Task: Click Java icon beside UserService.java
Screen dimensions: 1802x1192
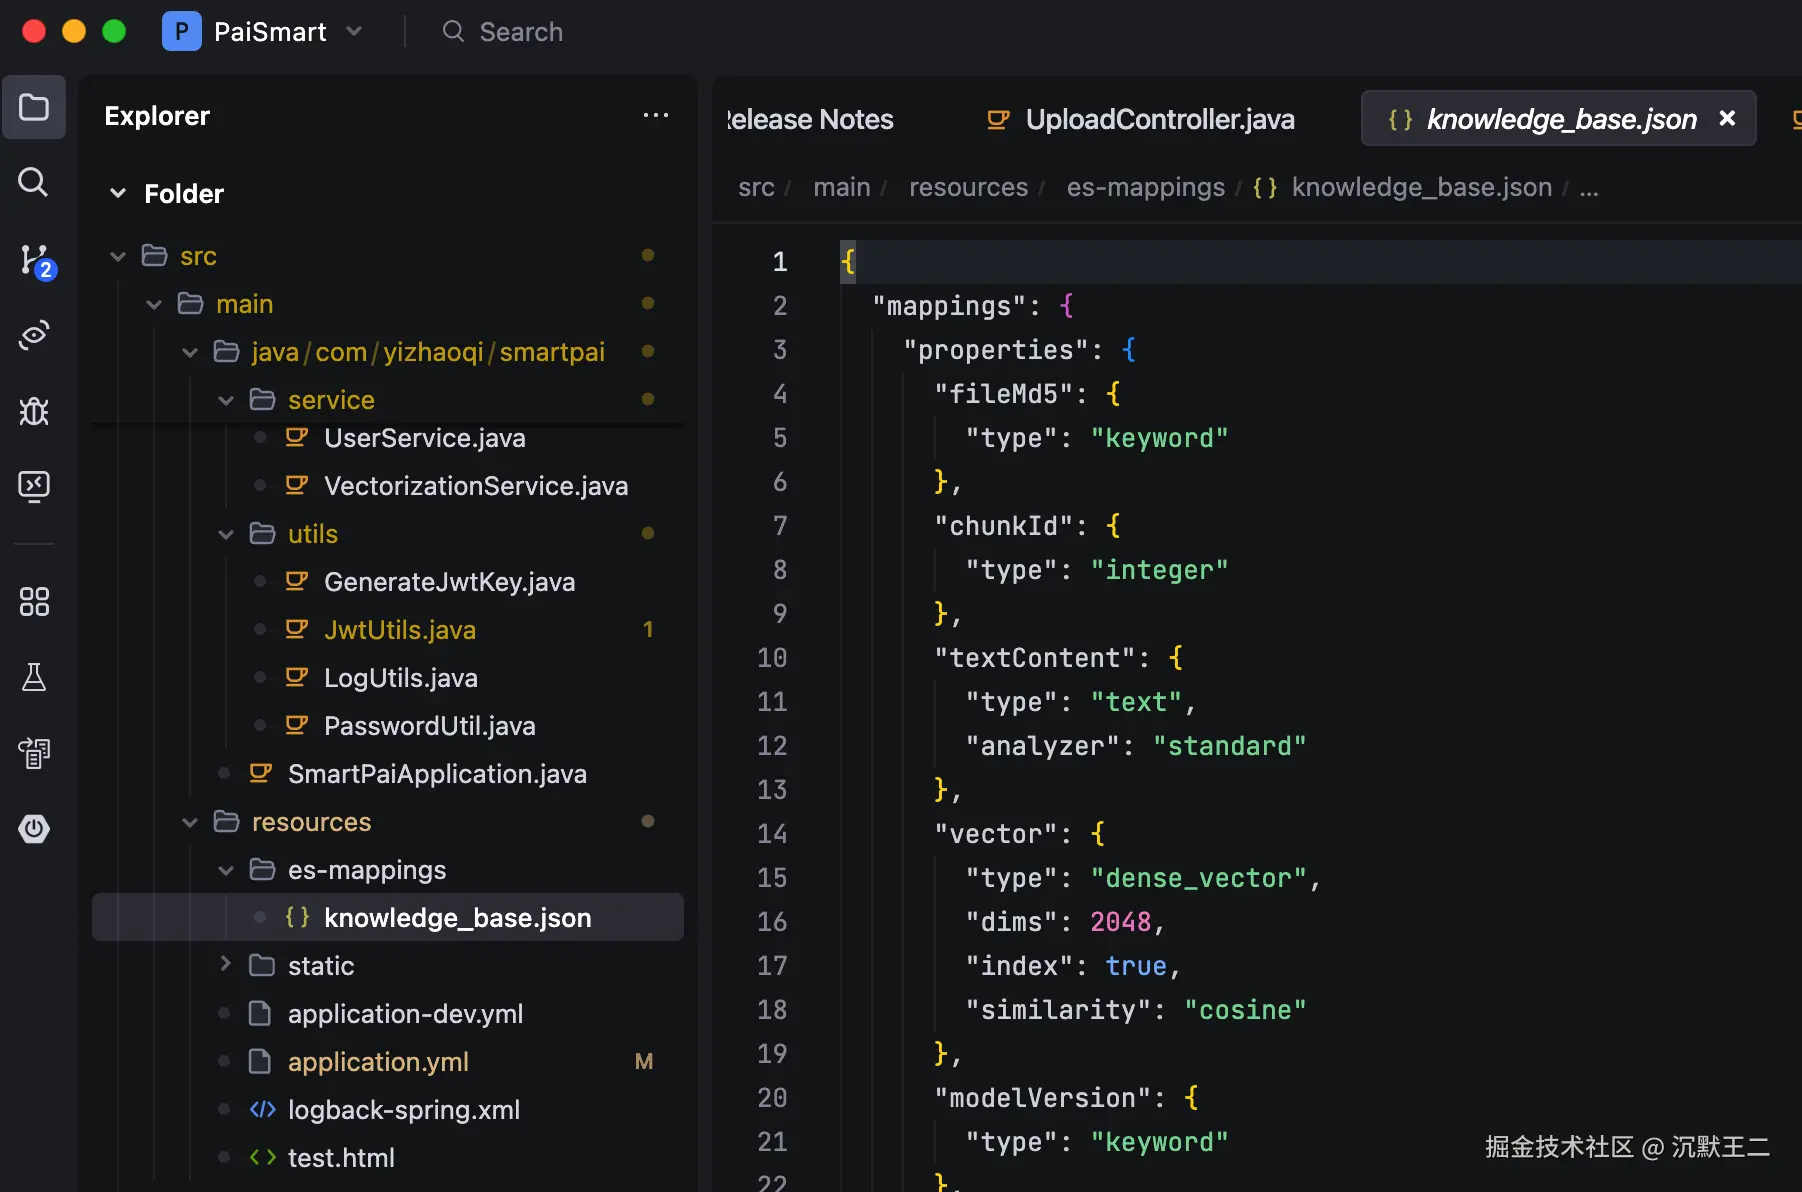Action: coord(296,437)
